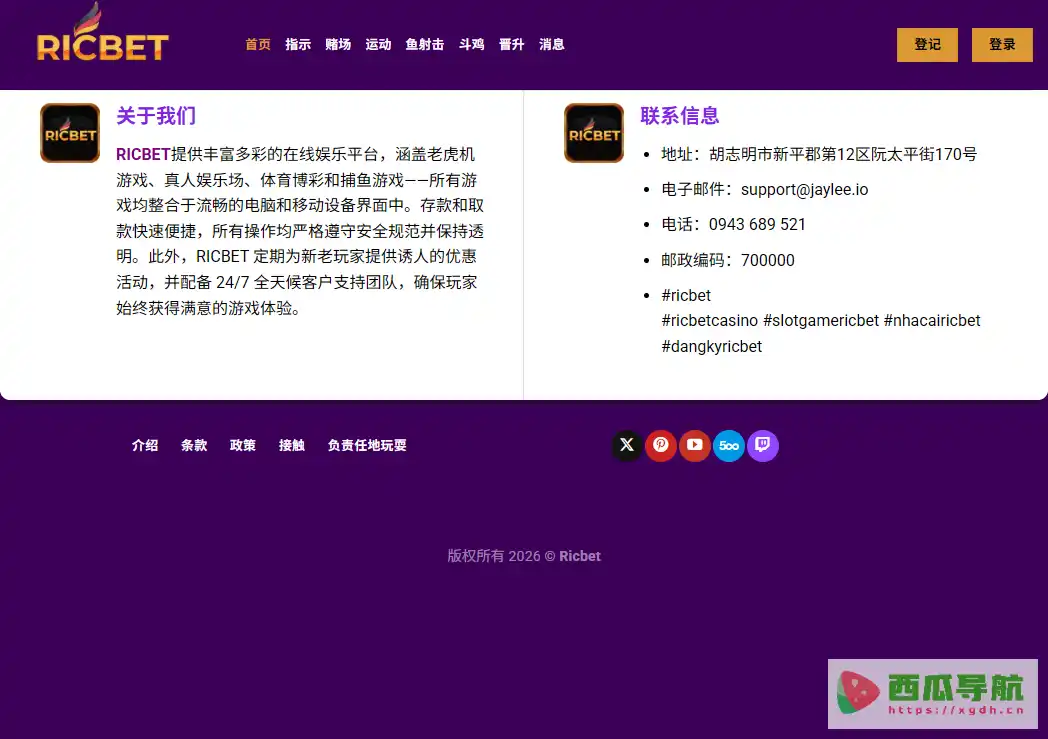Click the #slotgamericbet hashtag
Screen dimensions: 1048x739
coord(821,321)
